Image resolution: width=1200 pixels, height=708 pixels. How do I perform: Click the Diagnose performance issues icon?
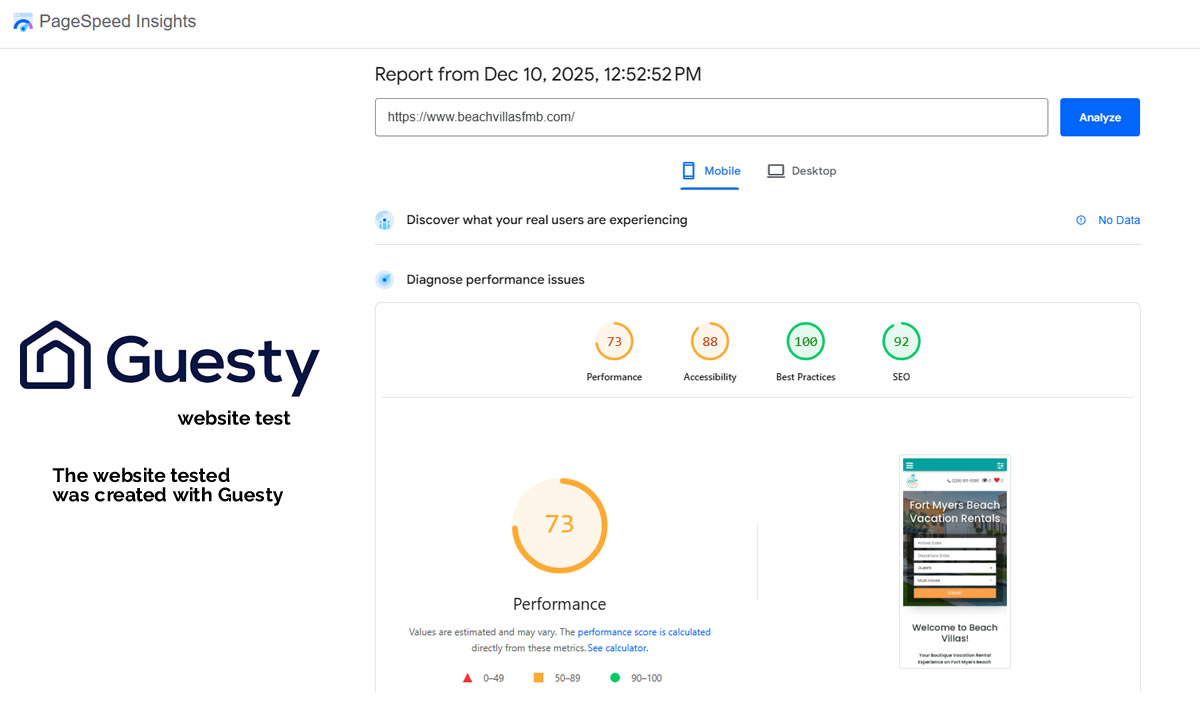[385, 280]
